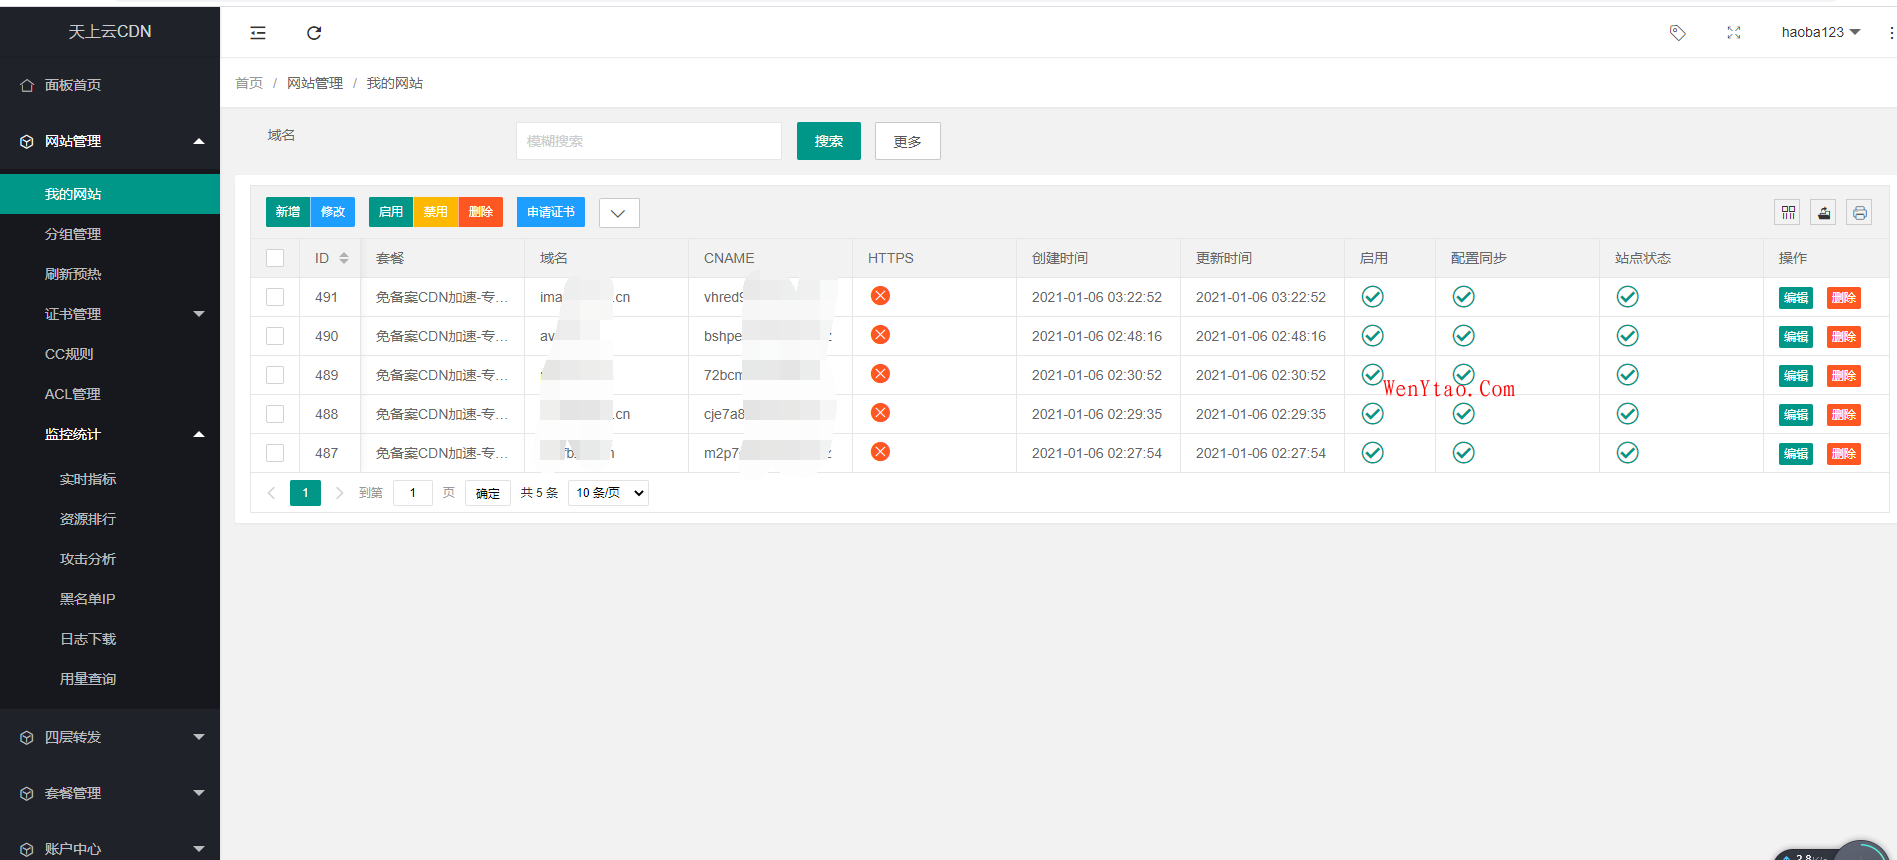Click the 站点状态 check icon for row 489

point(1628,375)
